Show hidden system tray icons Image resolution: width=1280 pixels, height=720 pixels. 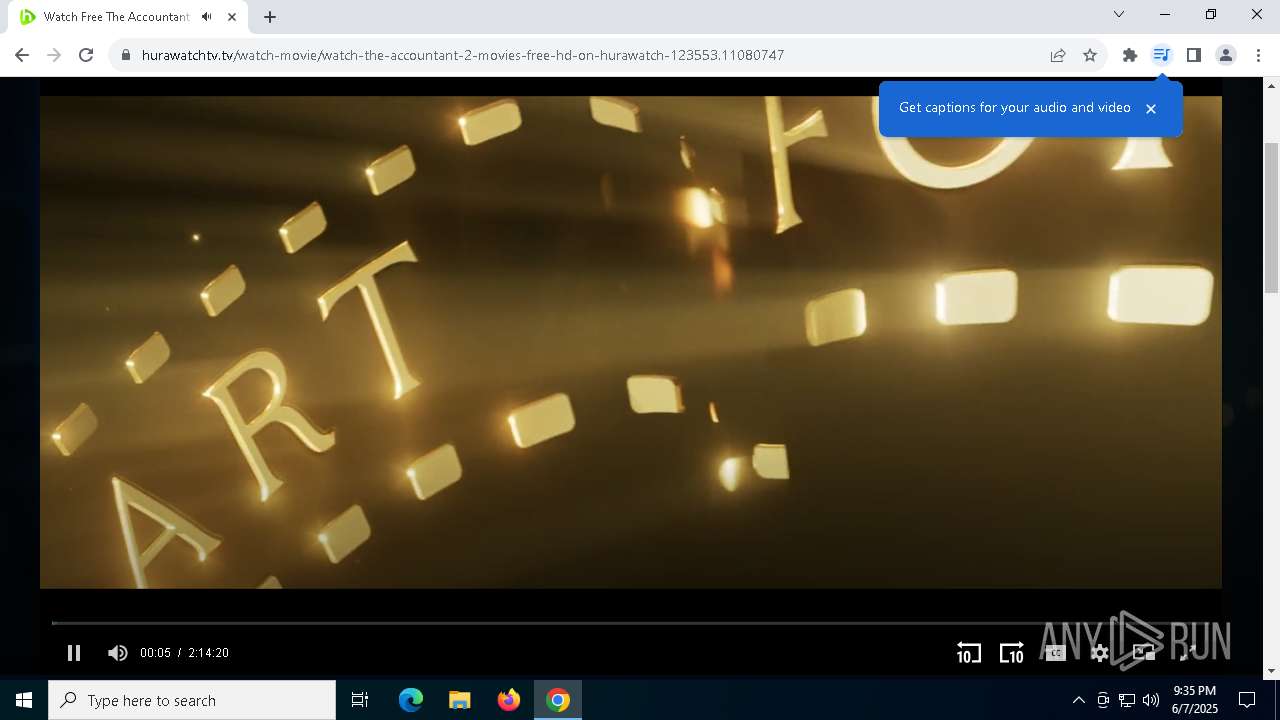(1078, 700)
